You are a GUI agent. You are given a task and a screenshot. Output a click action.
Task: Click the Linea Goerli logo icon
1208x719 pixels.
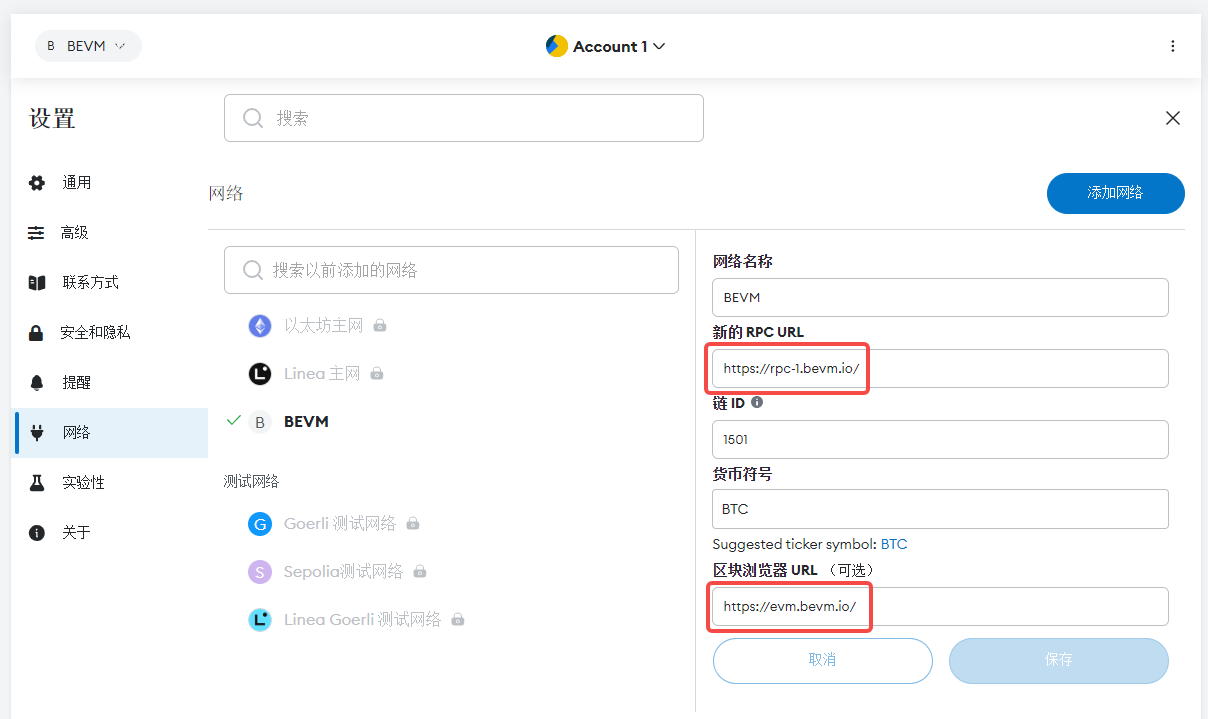[260, 619]
